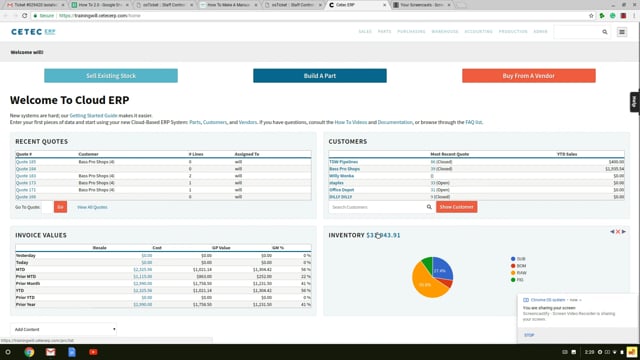The height and width of the screenshot is (360, 640).
Task: Open the PURCHASING menu
Action: tap(411, 31)
